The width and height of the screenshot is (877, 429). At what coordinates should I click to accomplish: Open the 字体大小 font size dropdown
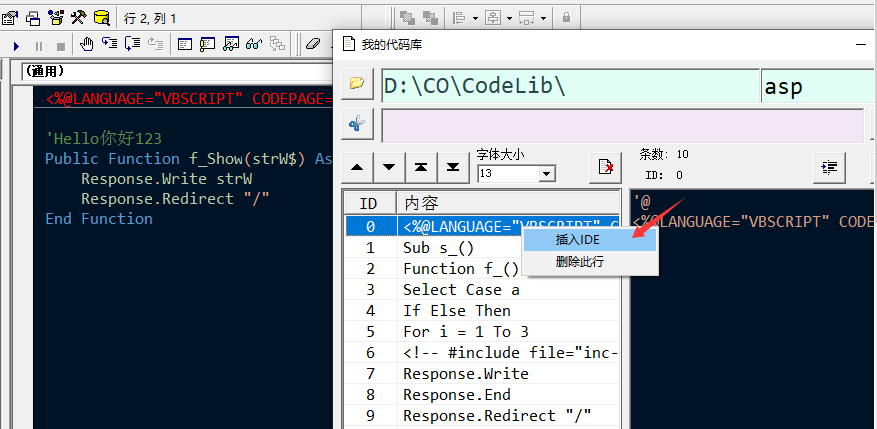(x=546, y=174)
